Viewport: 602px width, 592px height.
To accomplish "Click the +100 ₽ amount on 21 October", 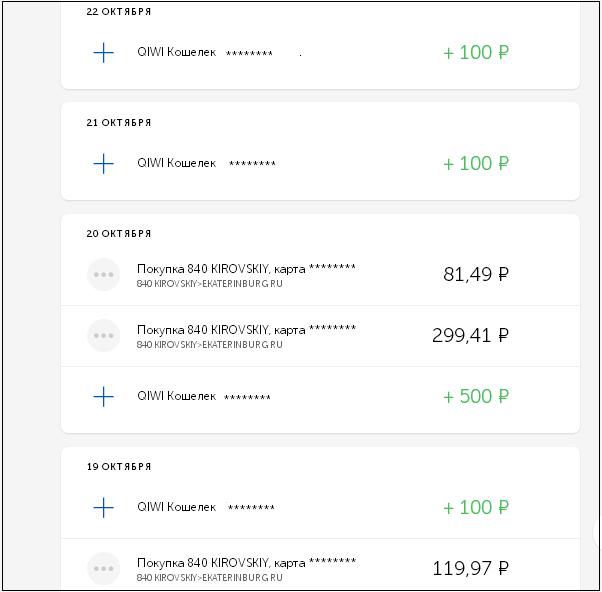I will pyautogui.click(x=476, y=164).
